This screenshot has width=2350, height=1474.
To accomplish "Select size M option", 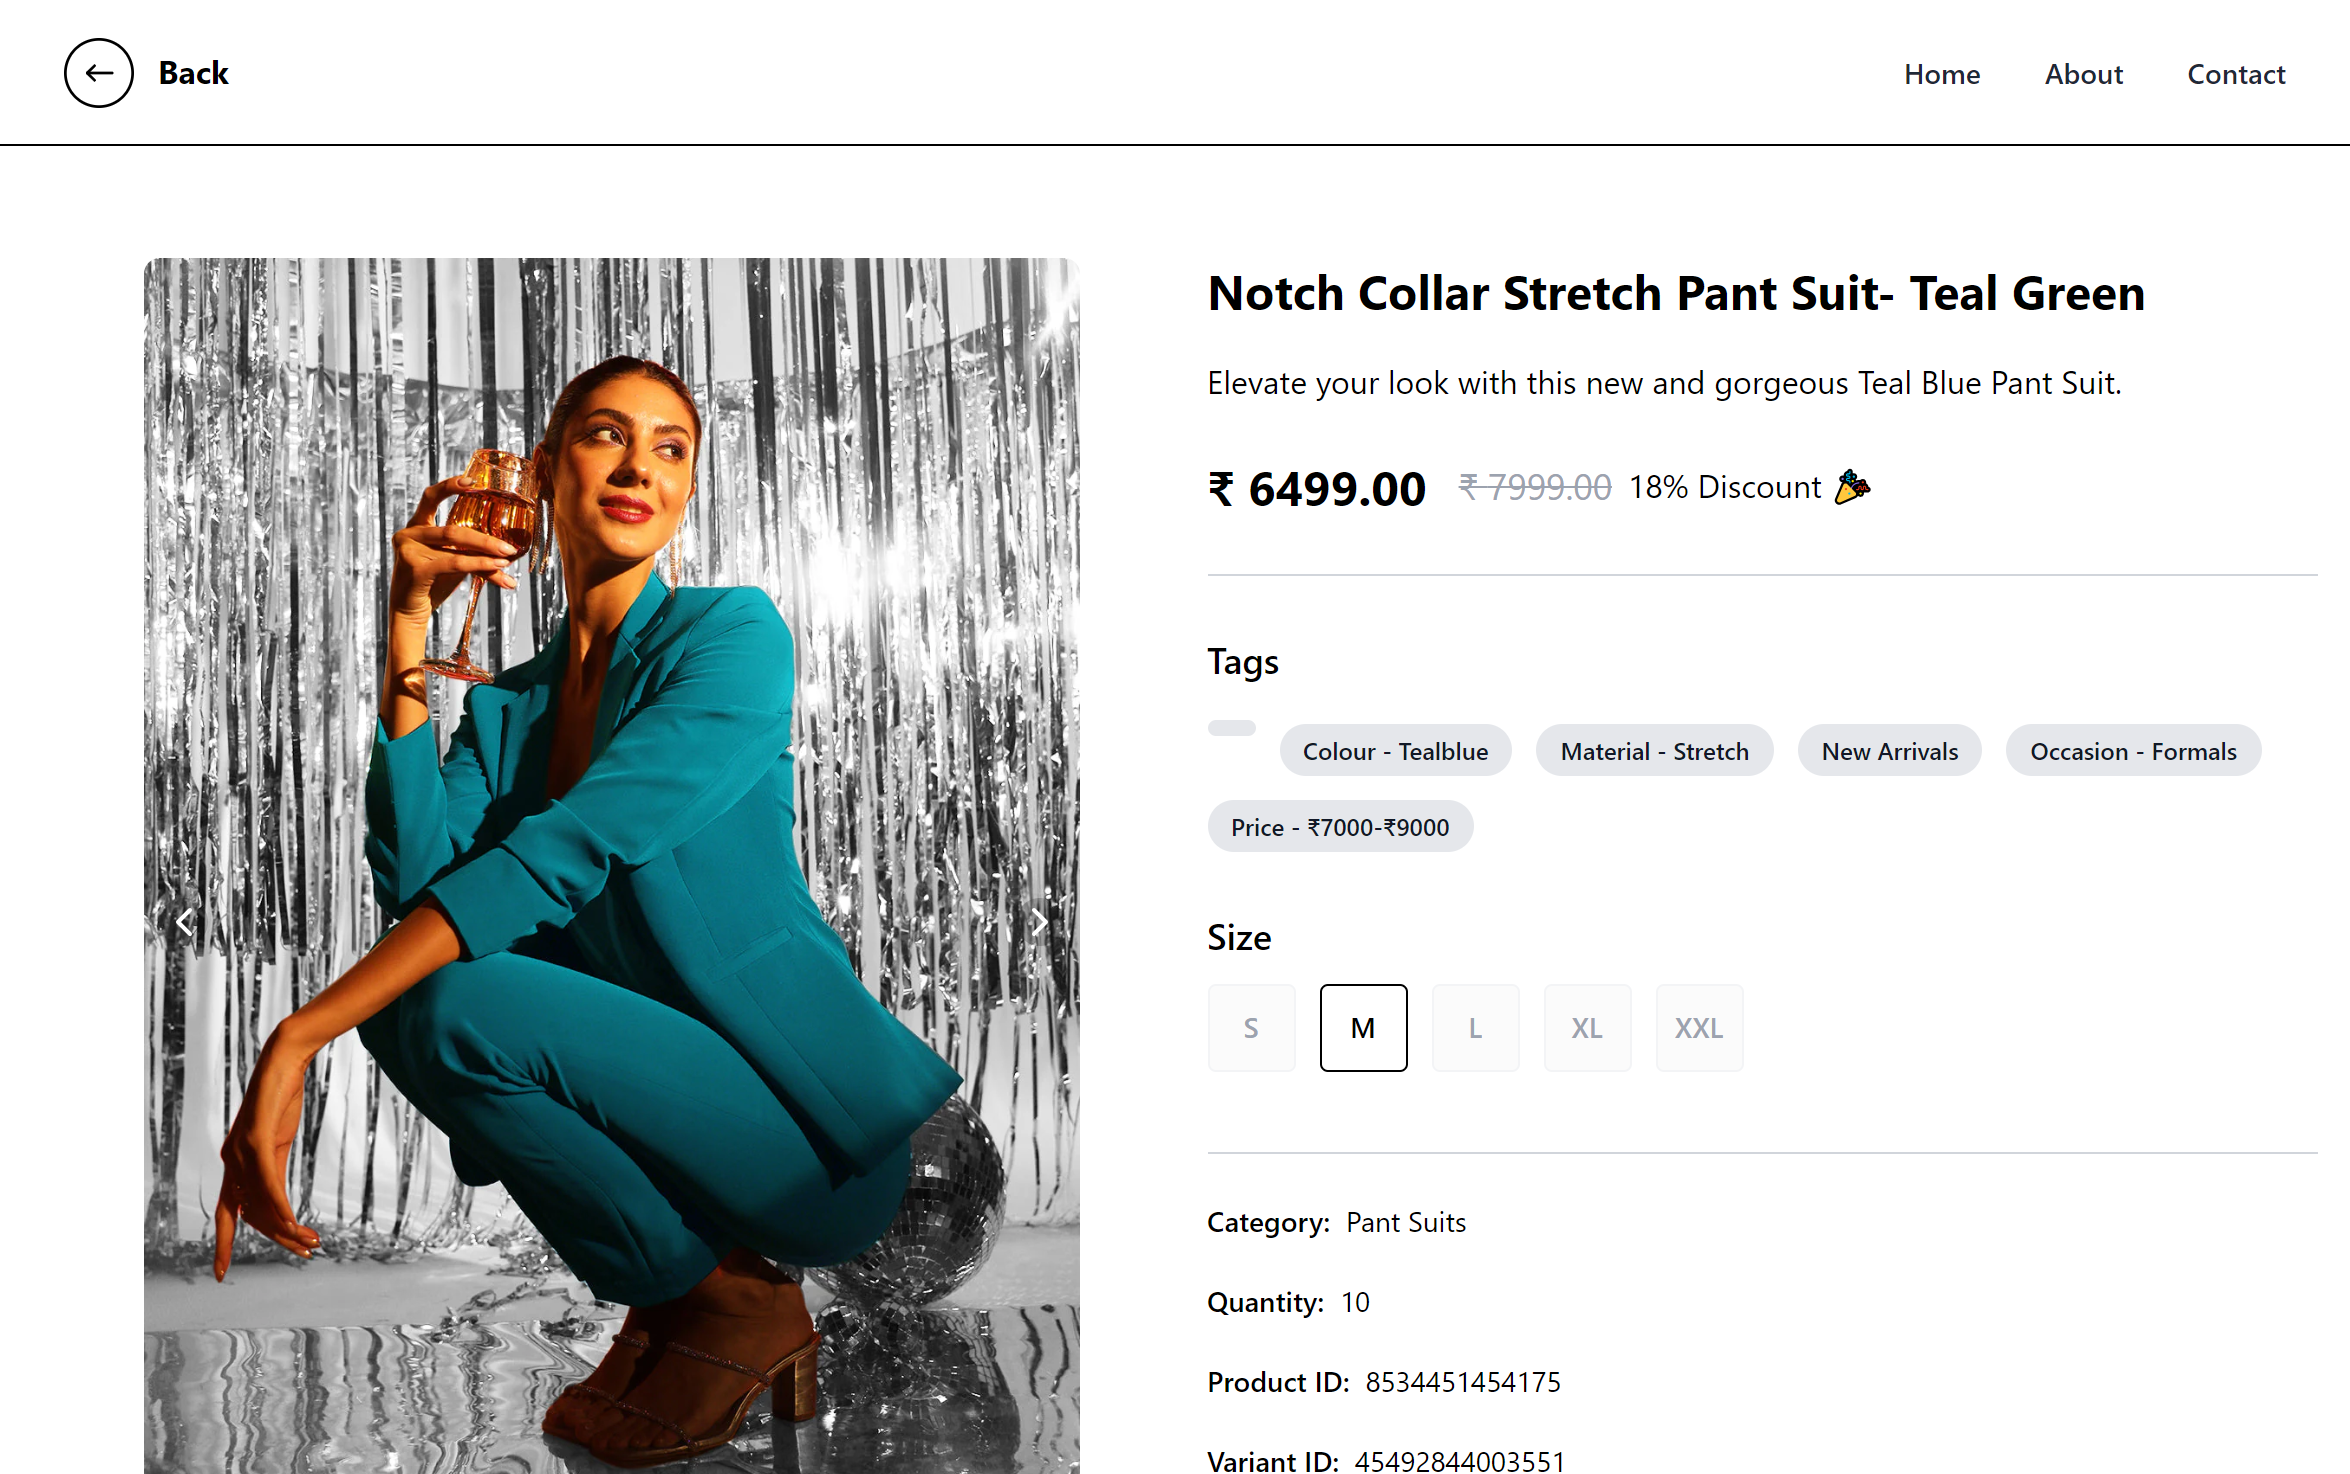I will (x=1363, y=1028).
